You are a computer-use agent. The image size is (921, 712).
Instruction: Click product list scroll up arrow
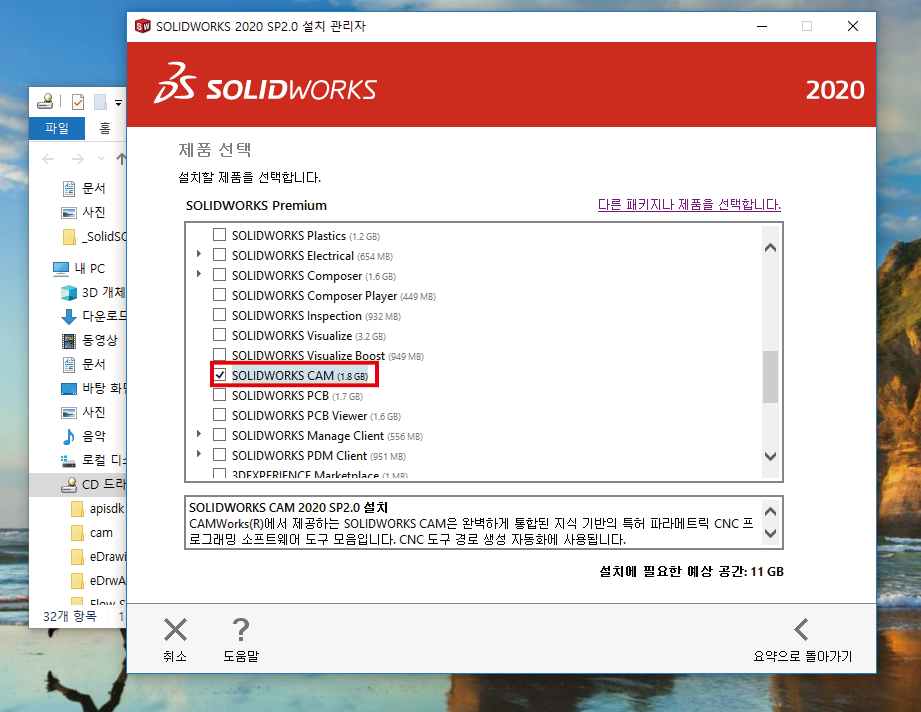[771, 248]
